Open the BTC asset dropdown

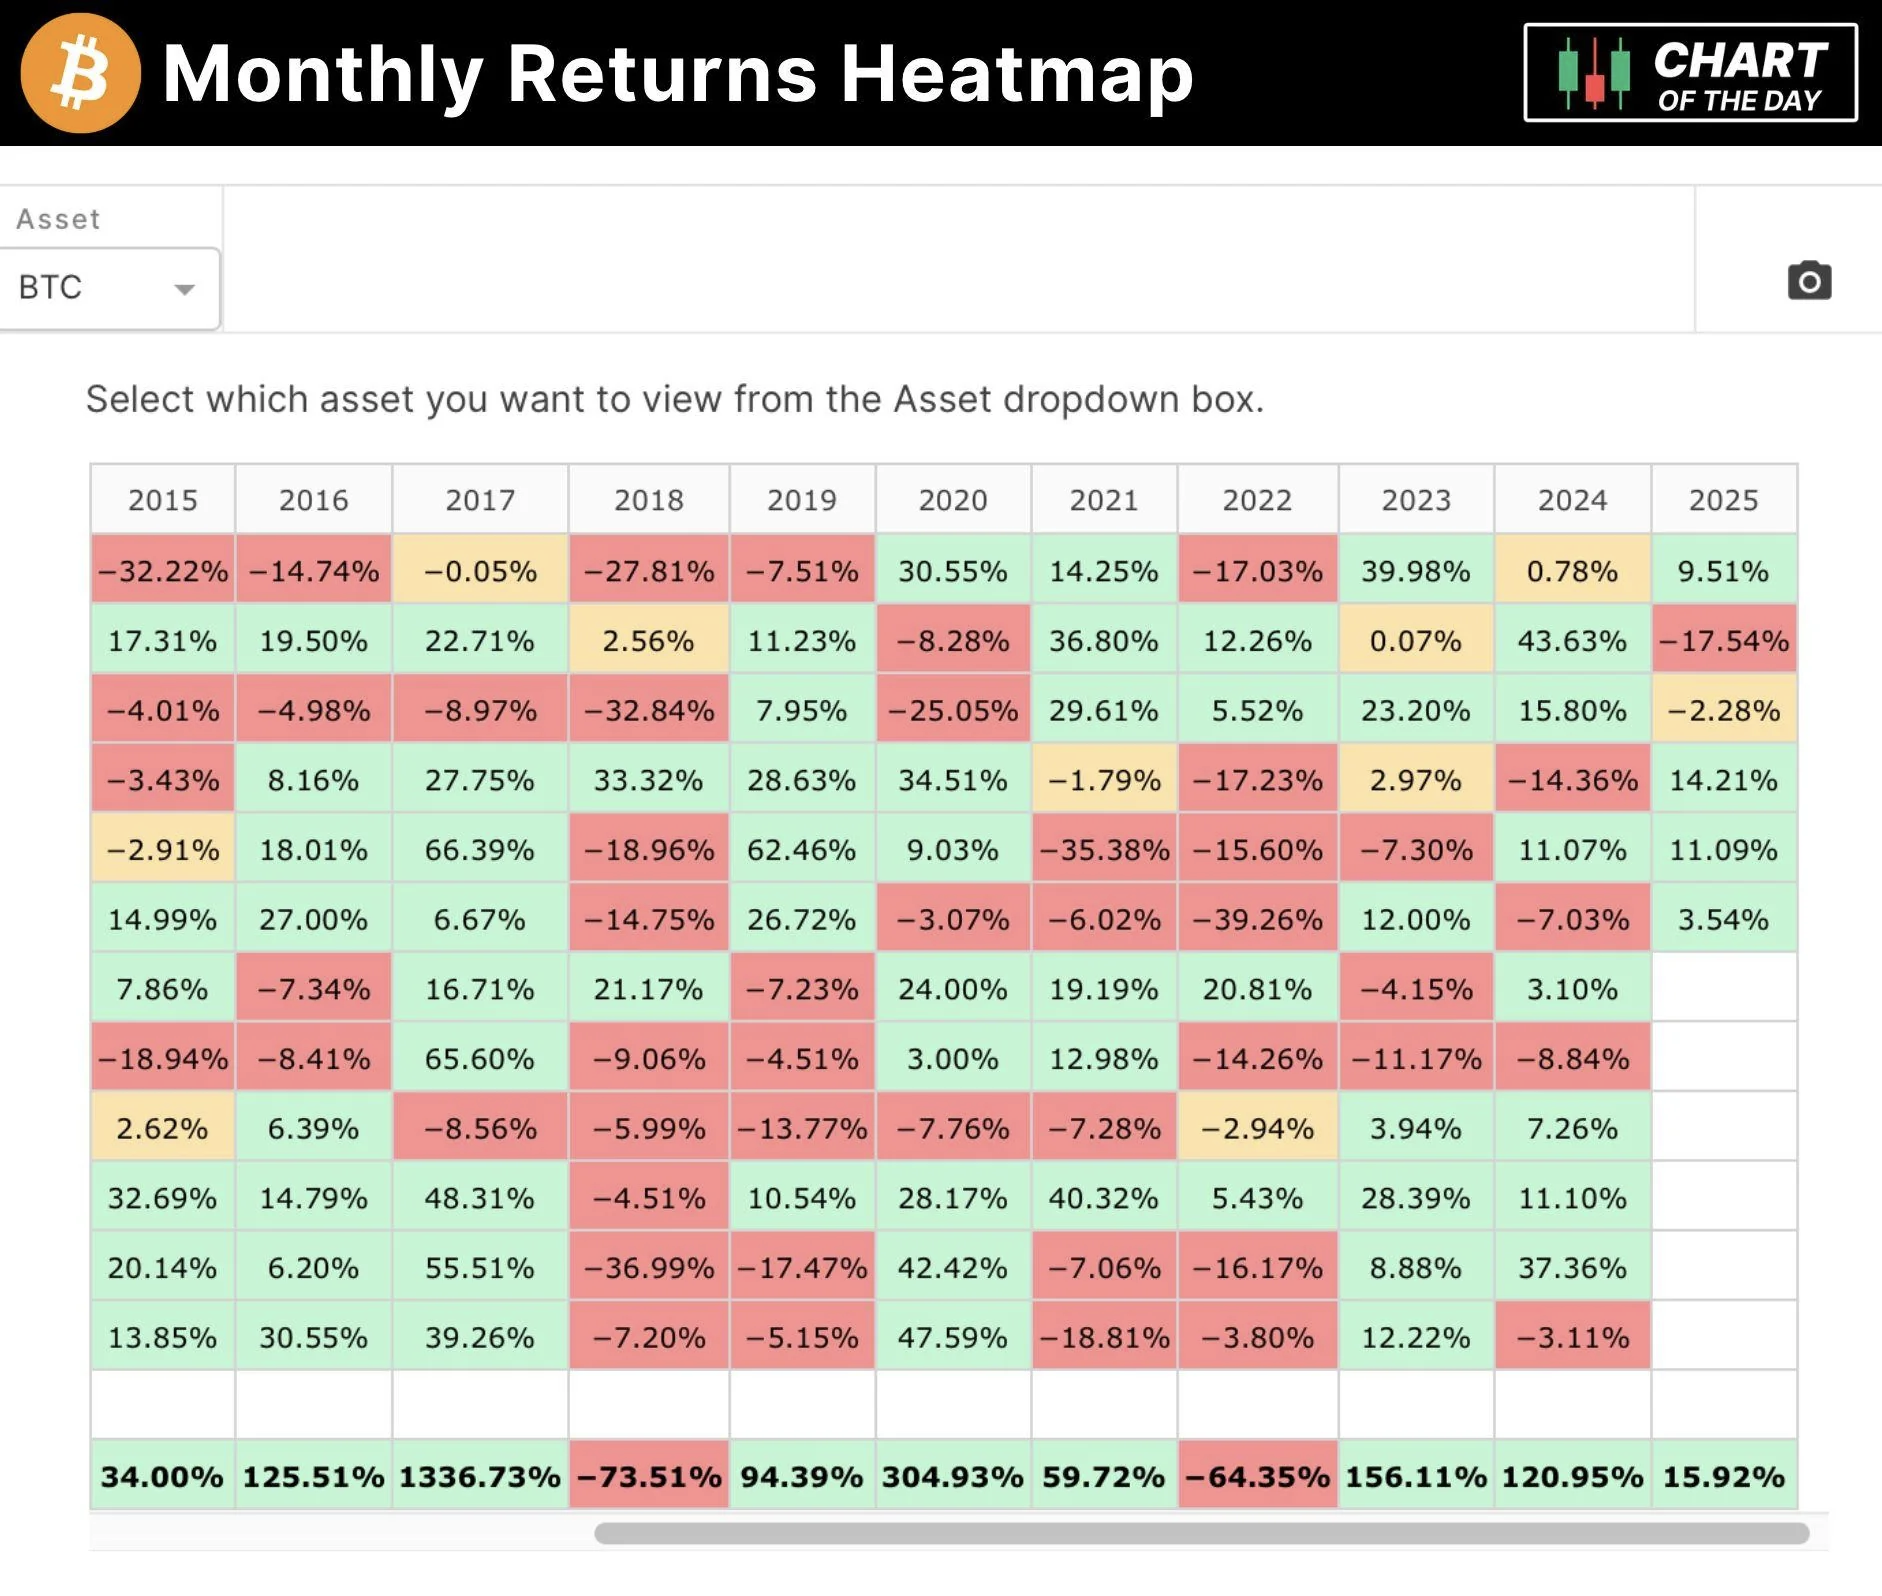pos(106,288)
